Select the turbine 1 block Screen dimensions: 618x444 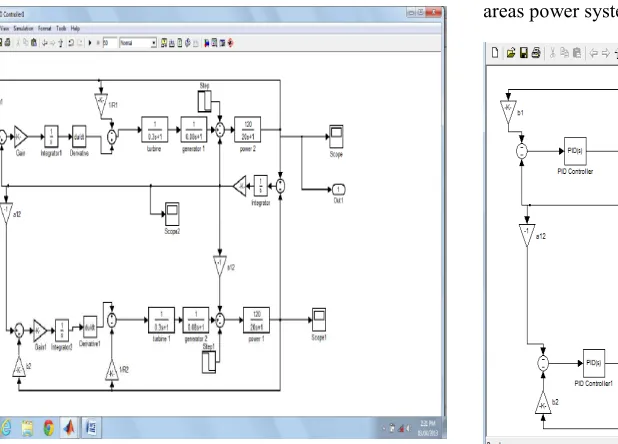161,320
